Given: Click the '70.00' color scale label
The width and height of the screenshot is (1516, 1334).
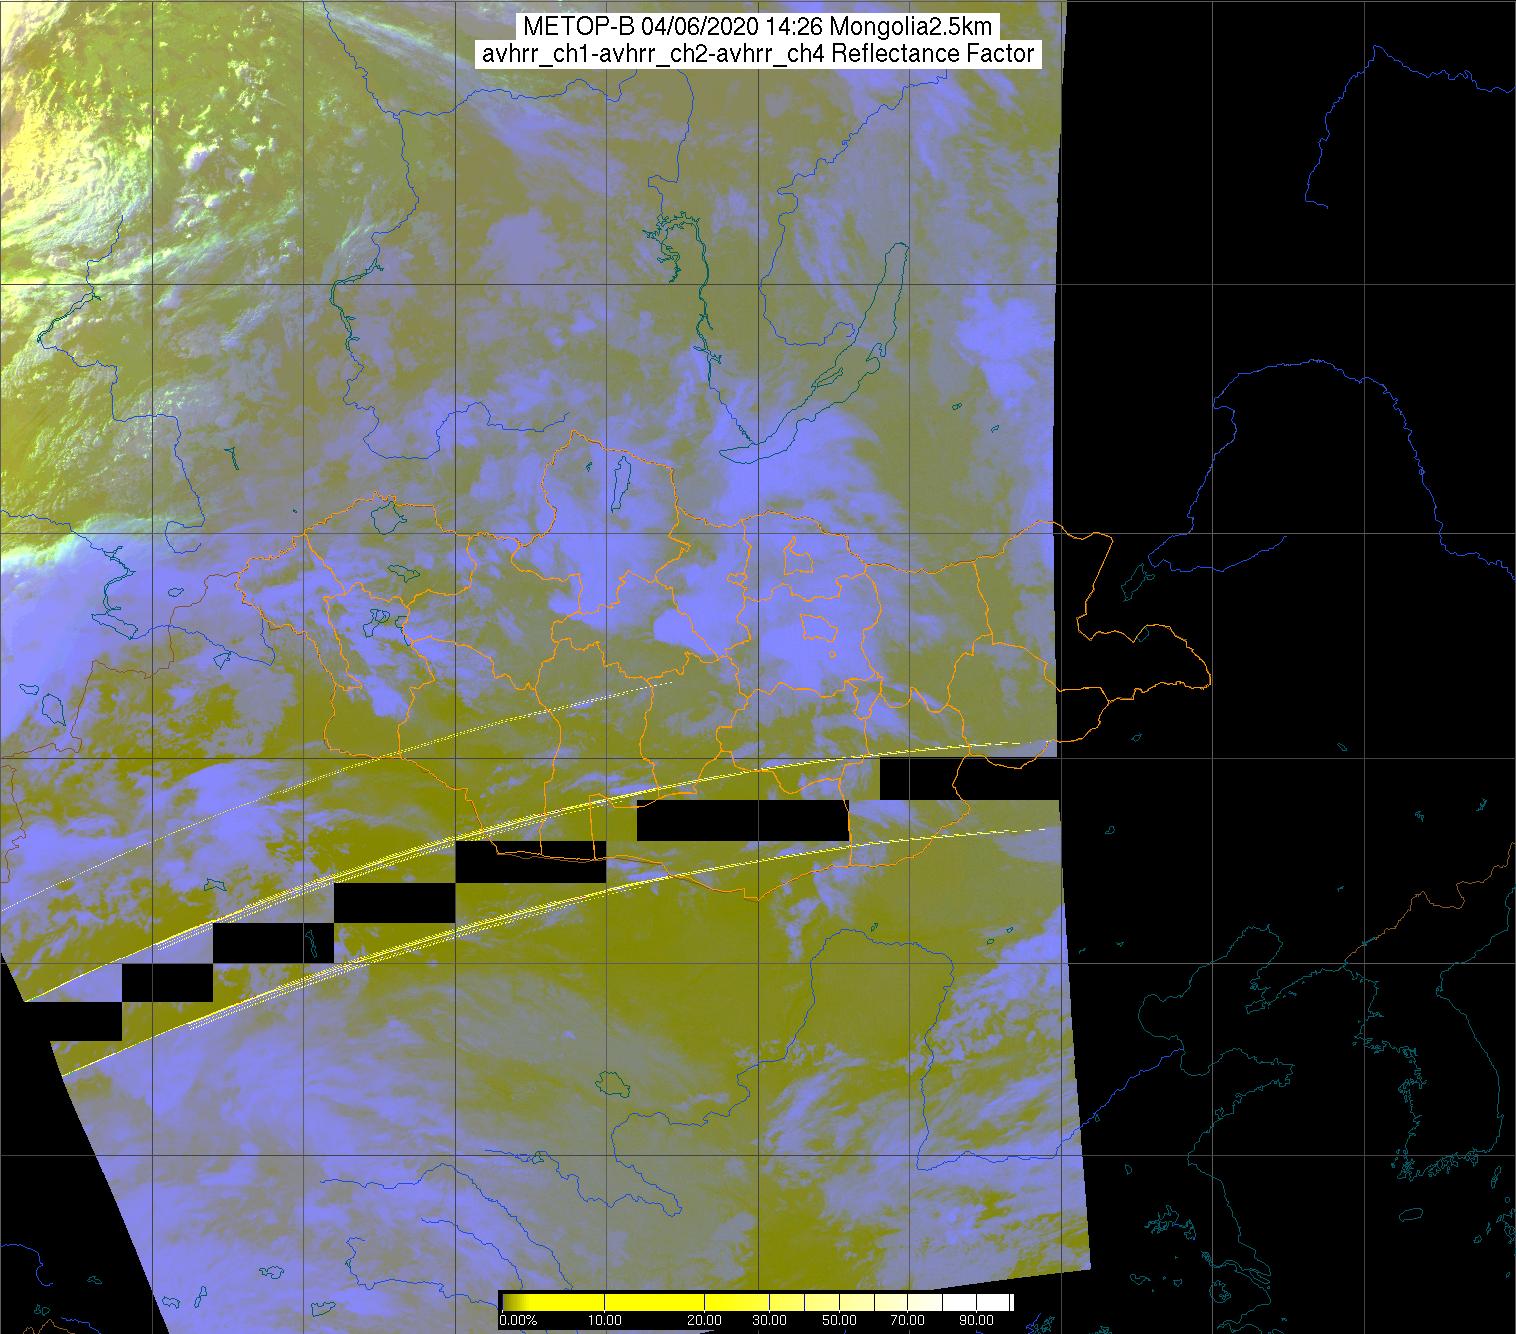Looking at the screenshot, I should coord(909,1320).
